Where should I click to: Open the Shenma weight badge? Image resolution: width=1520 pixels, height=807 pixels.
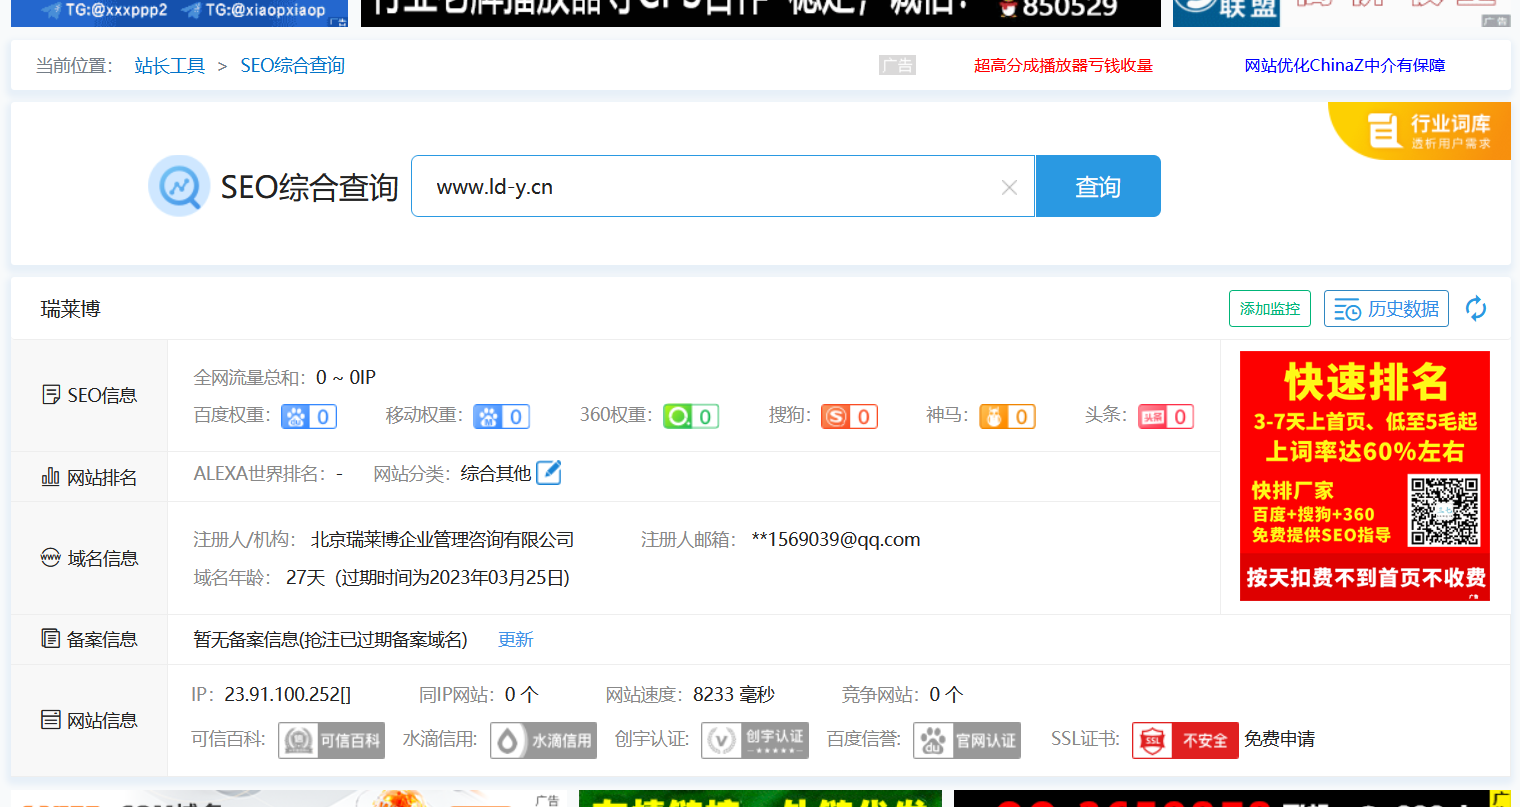point(1007,416)
